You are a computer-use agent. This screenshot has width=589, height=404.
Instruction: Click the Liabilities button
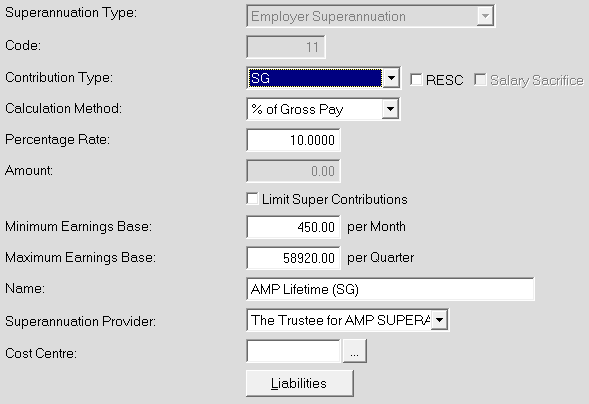(300, 383)
